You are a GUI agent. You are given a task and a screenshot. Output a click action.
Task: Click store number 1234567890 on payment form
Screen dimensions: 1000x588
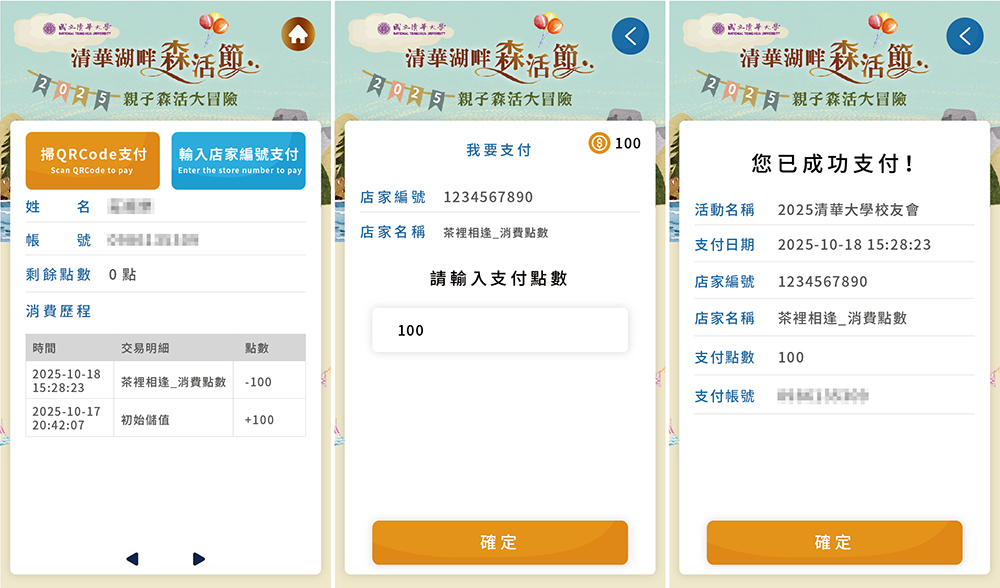[488, 197]
